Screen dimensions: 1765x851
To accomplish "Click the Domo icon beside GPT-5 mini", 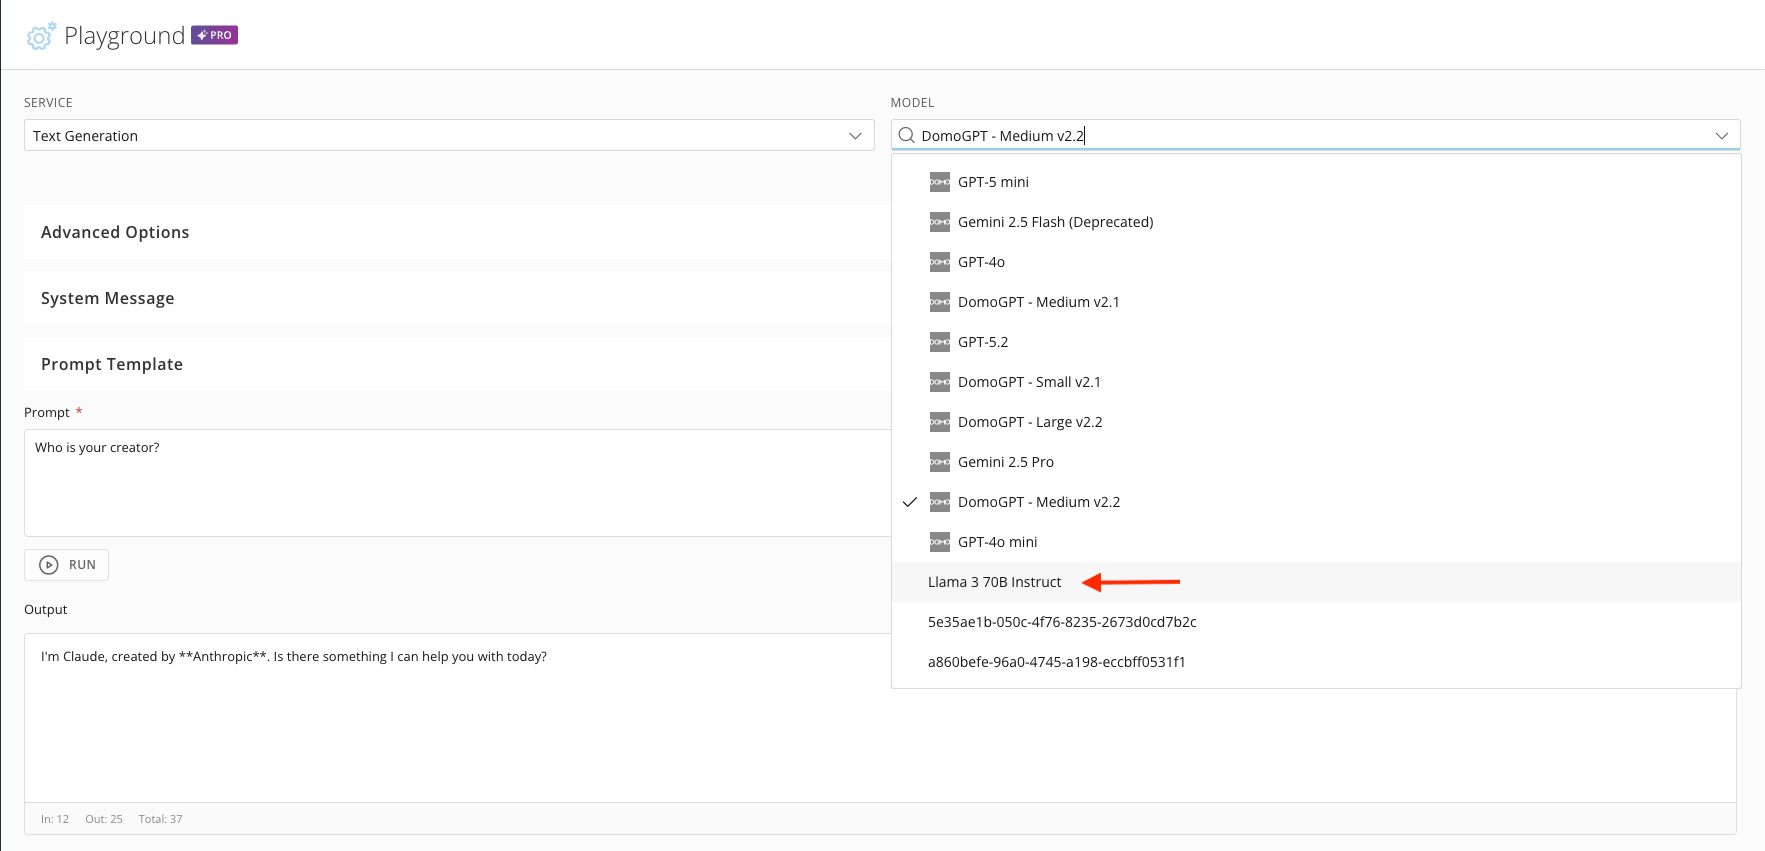I will (940, 182).
